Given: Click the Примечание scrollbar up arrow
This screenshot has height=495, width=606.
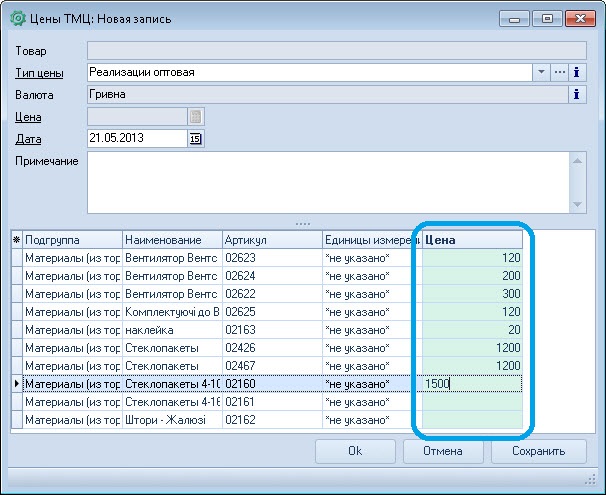Looking at the screenshot, I should point(577,161).
